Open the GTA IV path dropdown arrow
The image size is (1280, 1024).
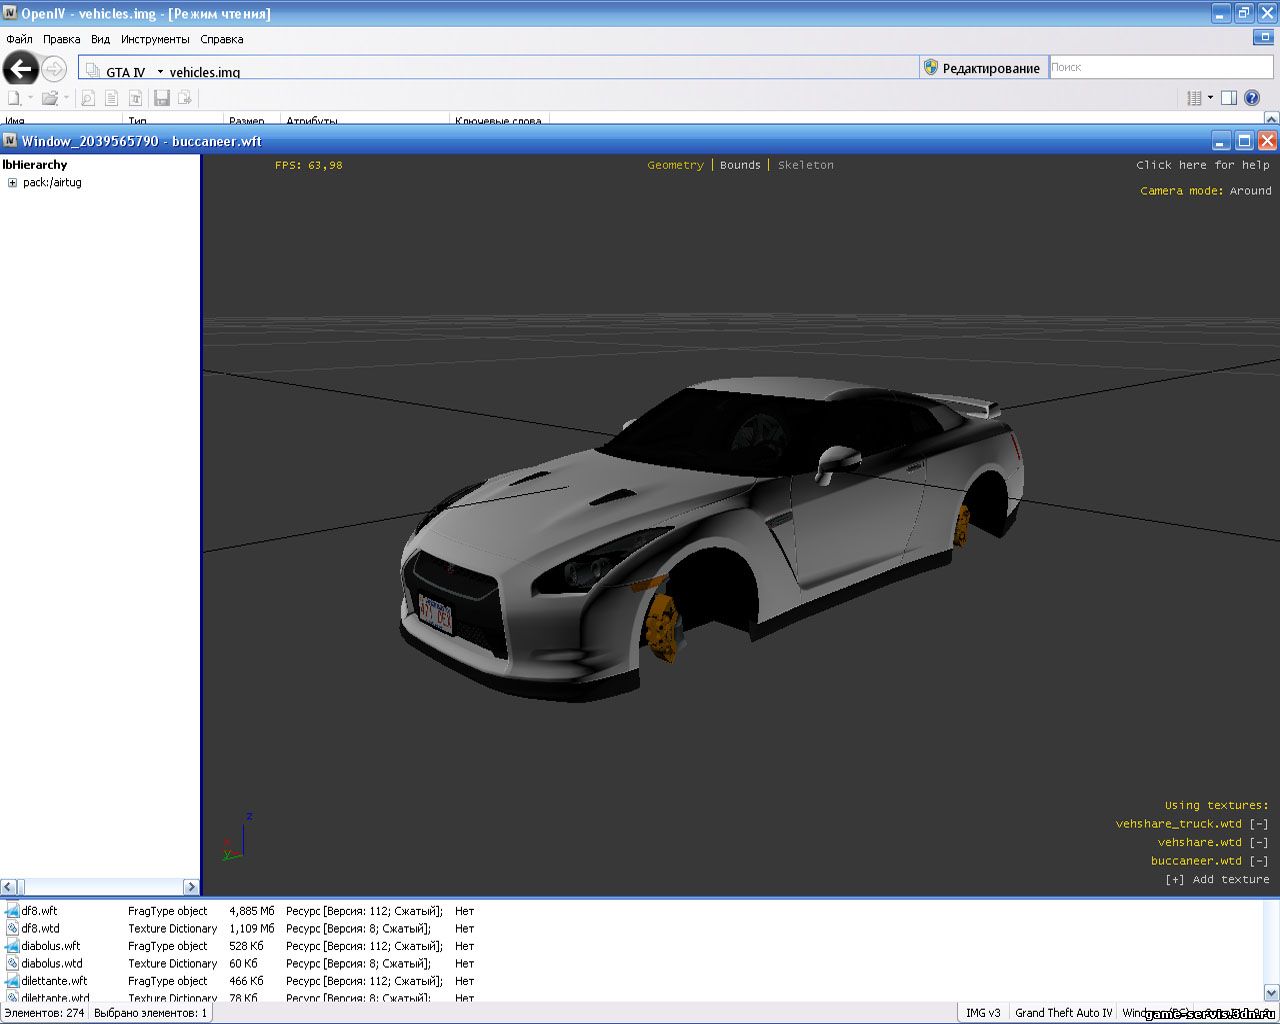[x=160, y=72]
